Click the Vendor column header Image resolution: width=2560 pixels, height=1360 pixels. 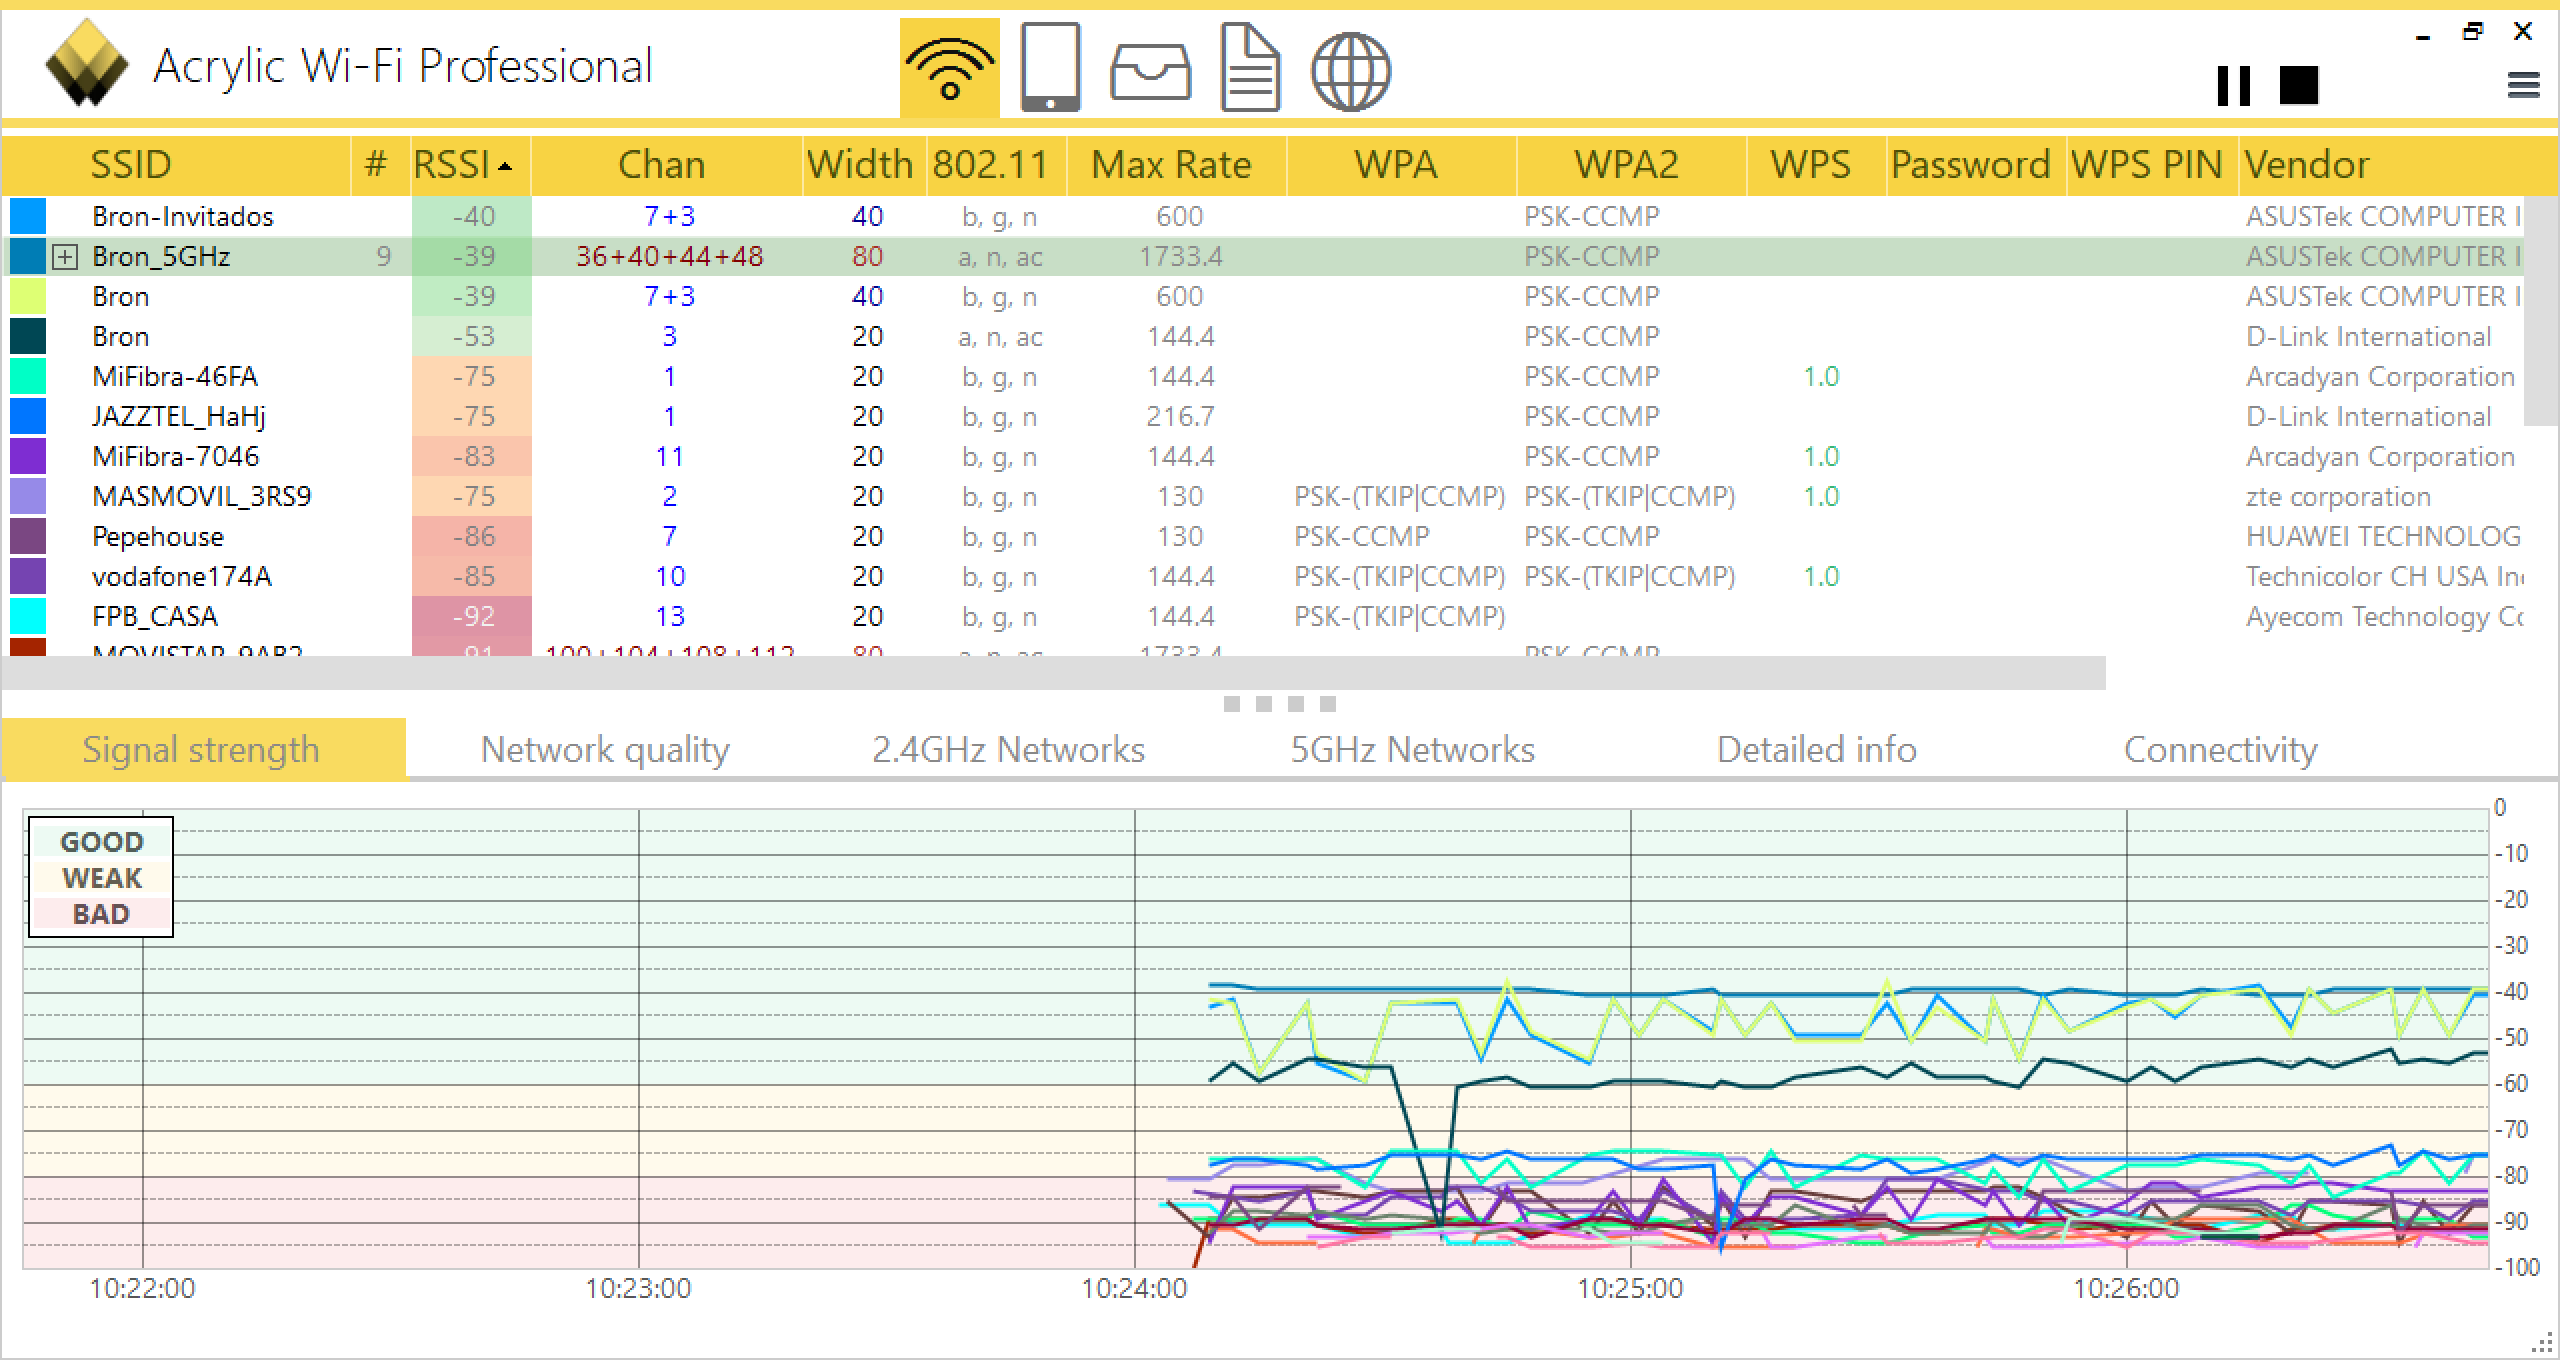2306,165
